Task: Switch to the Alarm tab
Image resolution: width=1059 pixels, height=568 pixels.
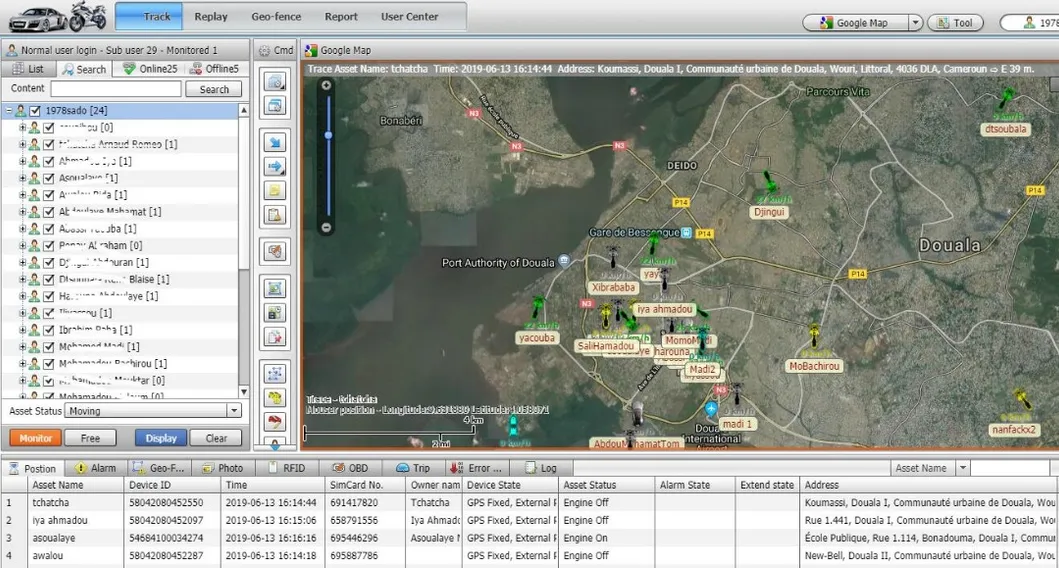Action: [96, 468]
